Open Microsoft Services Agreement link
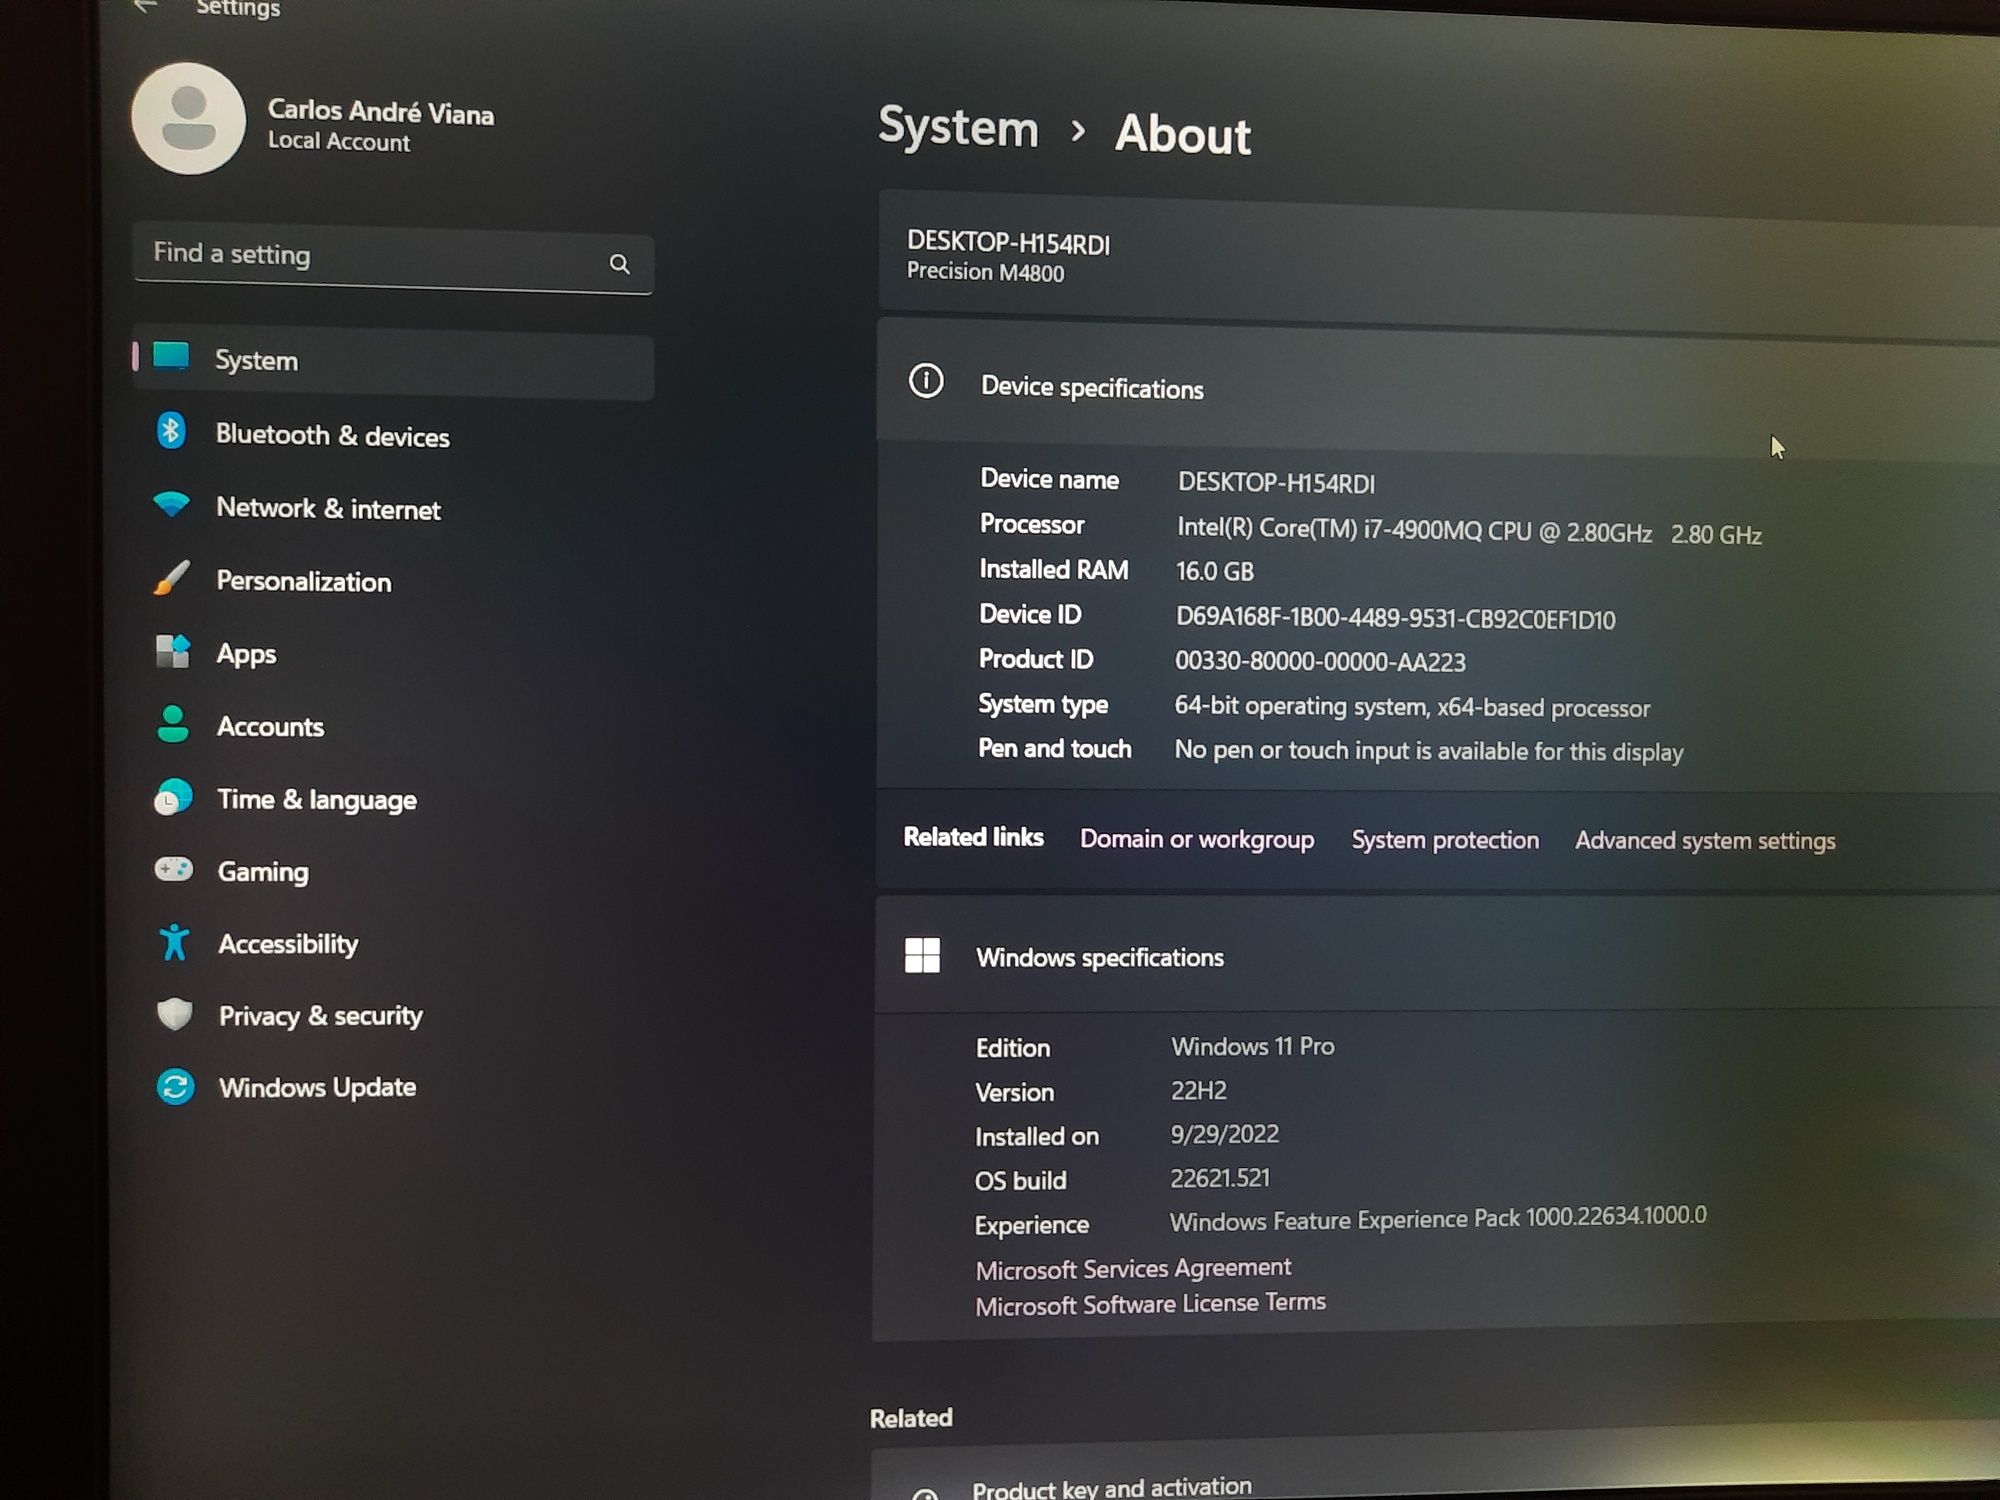 pos(1133,1268)
